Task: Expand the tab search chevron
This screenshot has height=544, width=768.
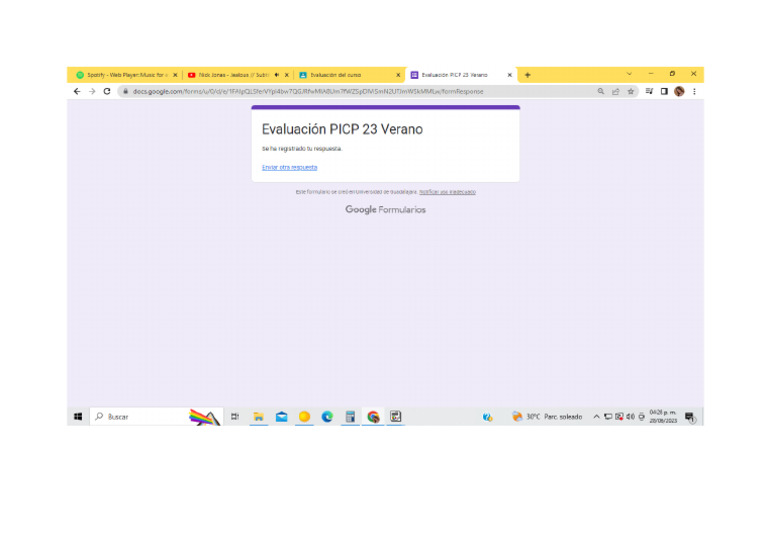Action: coord(629,74)
